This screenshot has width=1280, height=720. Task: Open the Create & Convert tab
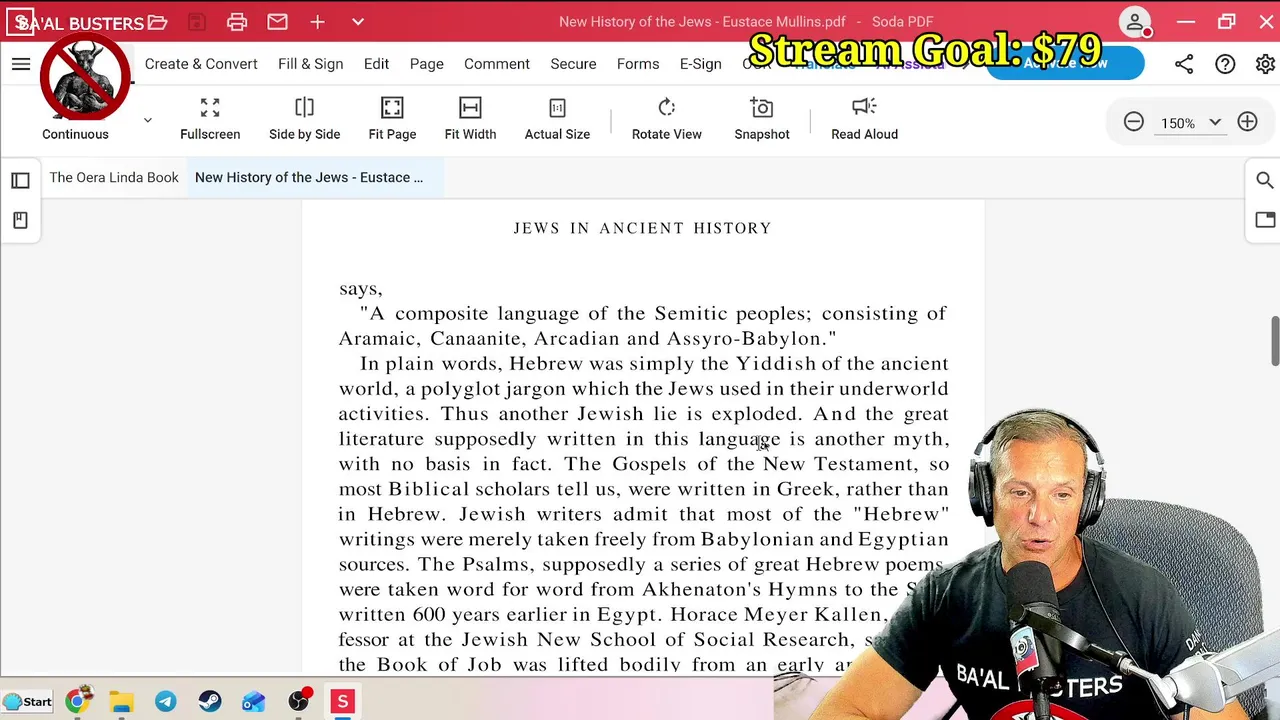tap(201, 64)
